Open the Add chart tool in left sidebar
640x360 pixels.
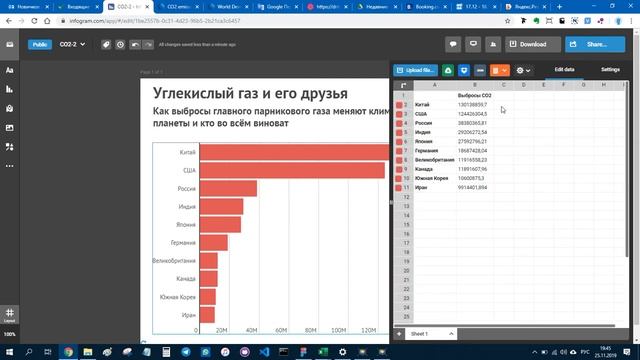pyautogui.click(x=9, y=89)
